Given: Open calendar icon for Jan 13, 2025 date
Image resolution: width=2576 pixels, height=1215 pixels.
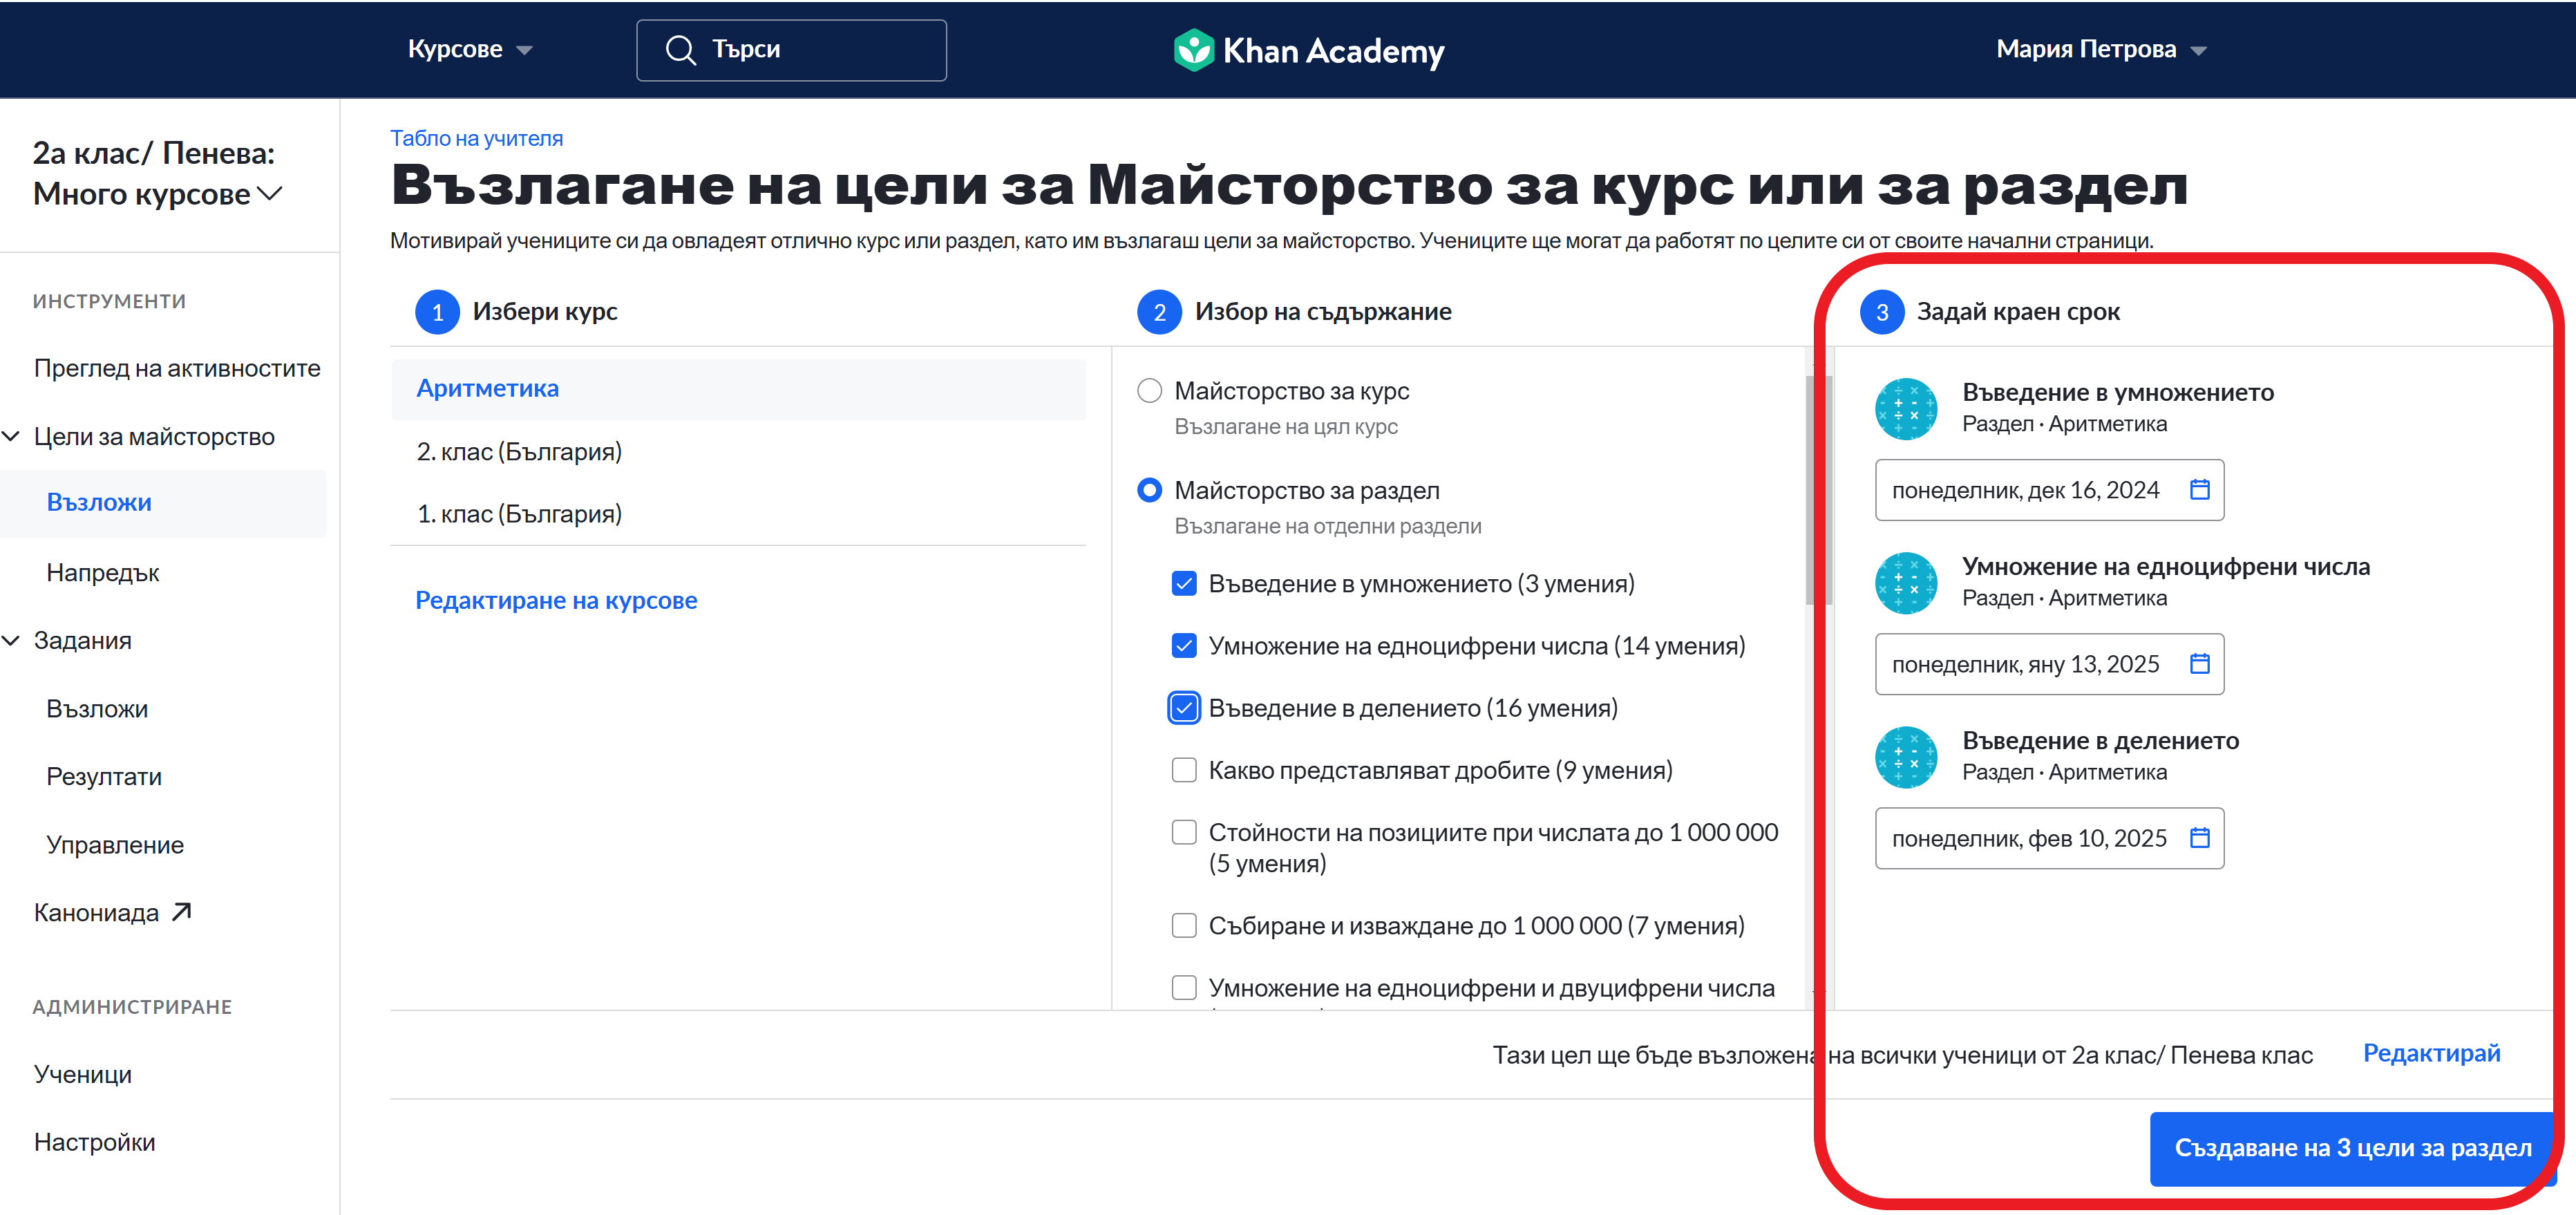Looking at the screenshot, I should (x=2199, y=663).
